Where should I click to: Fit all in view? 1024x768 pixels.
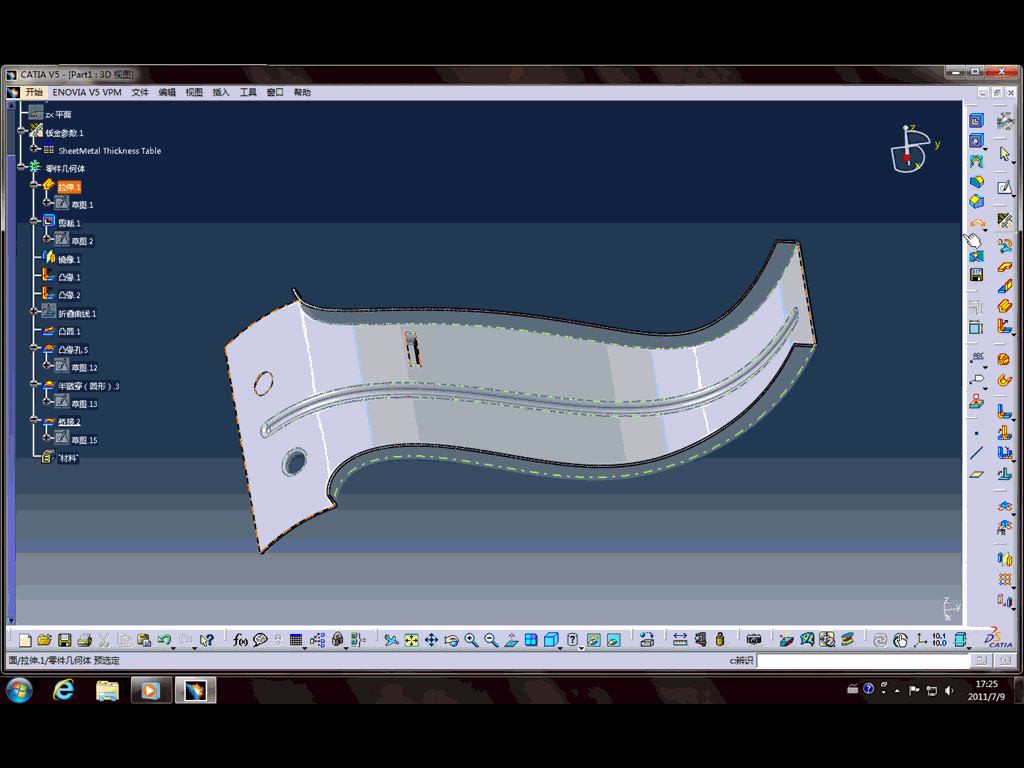click(411, 640)
